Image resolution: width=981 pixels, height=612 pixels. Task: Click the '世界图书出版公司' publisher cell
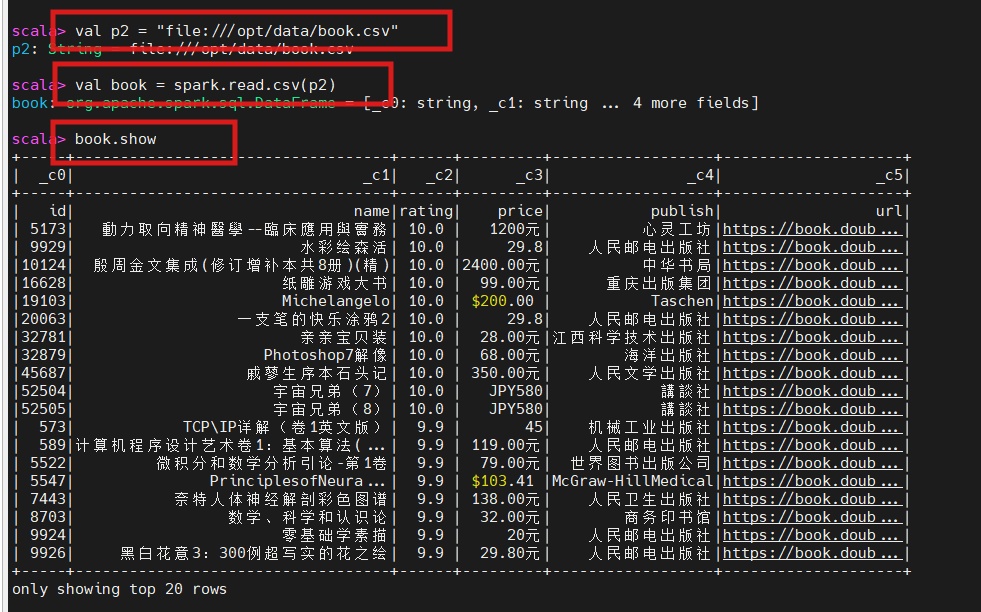click(x=641, y=464)
